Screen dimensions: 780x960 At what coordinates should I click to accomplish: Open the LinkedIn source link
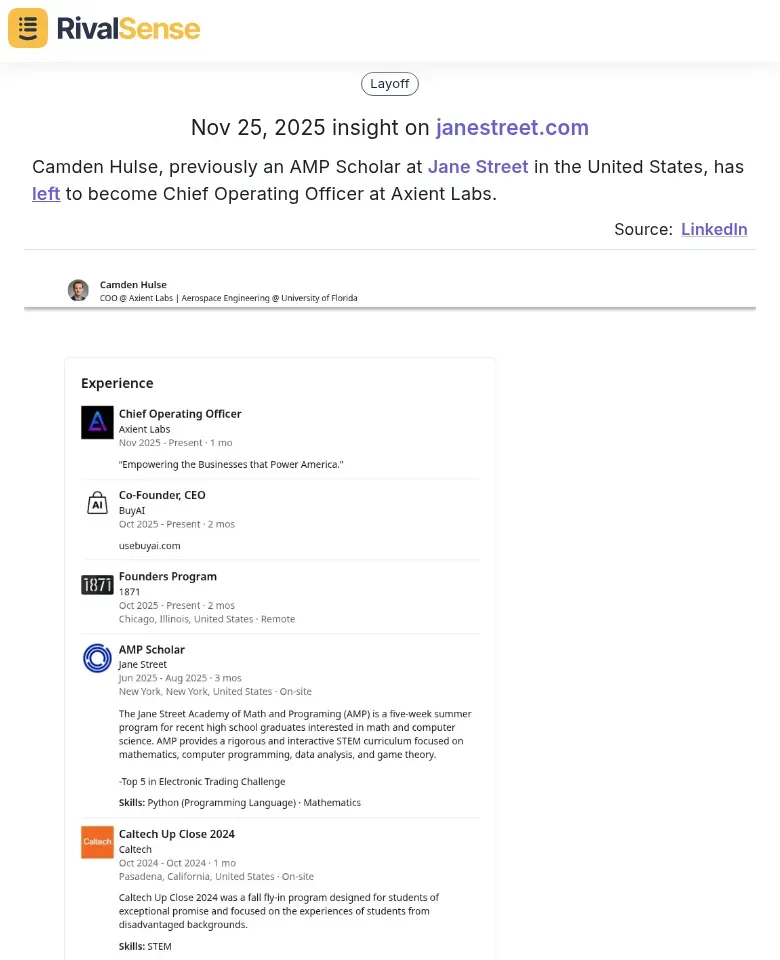[x=714, y=229]
